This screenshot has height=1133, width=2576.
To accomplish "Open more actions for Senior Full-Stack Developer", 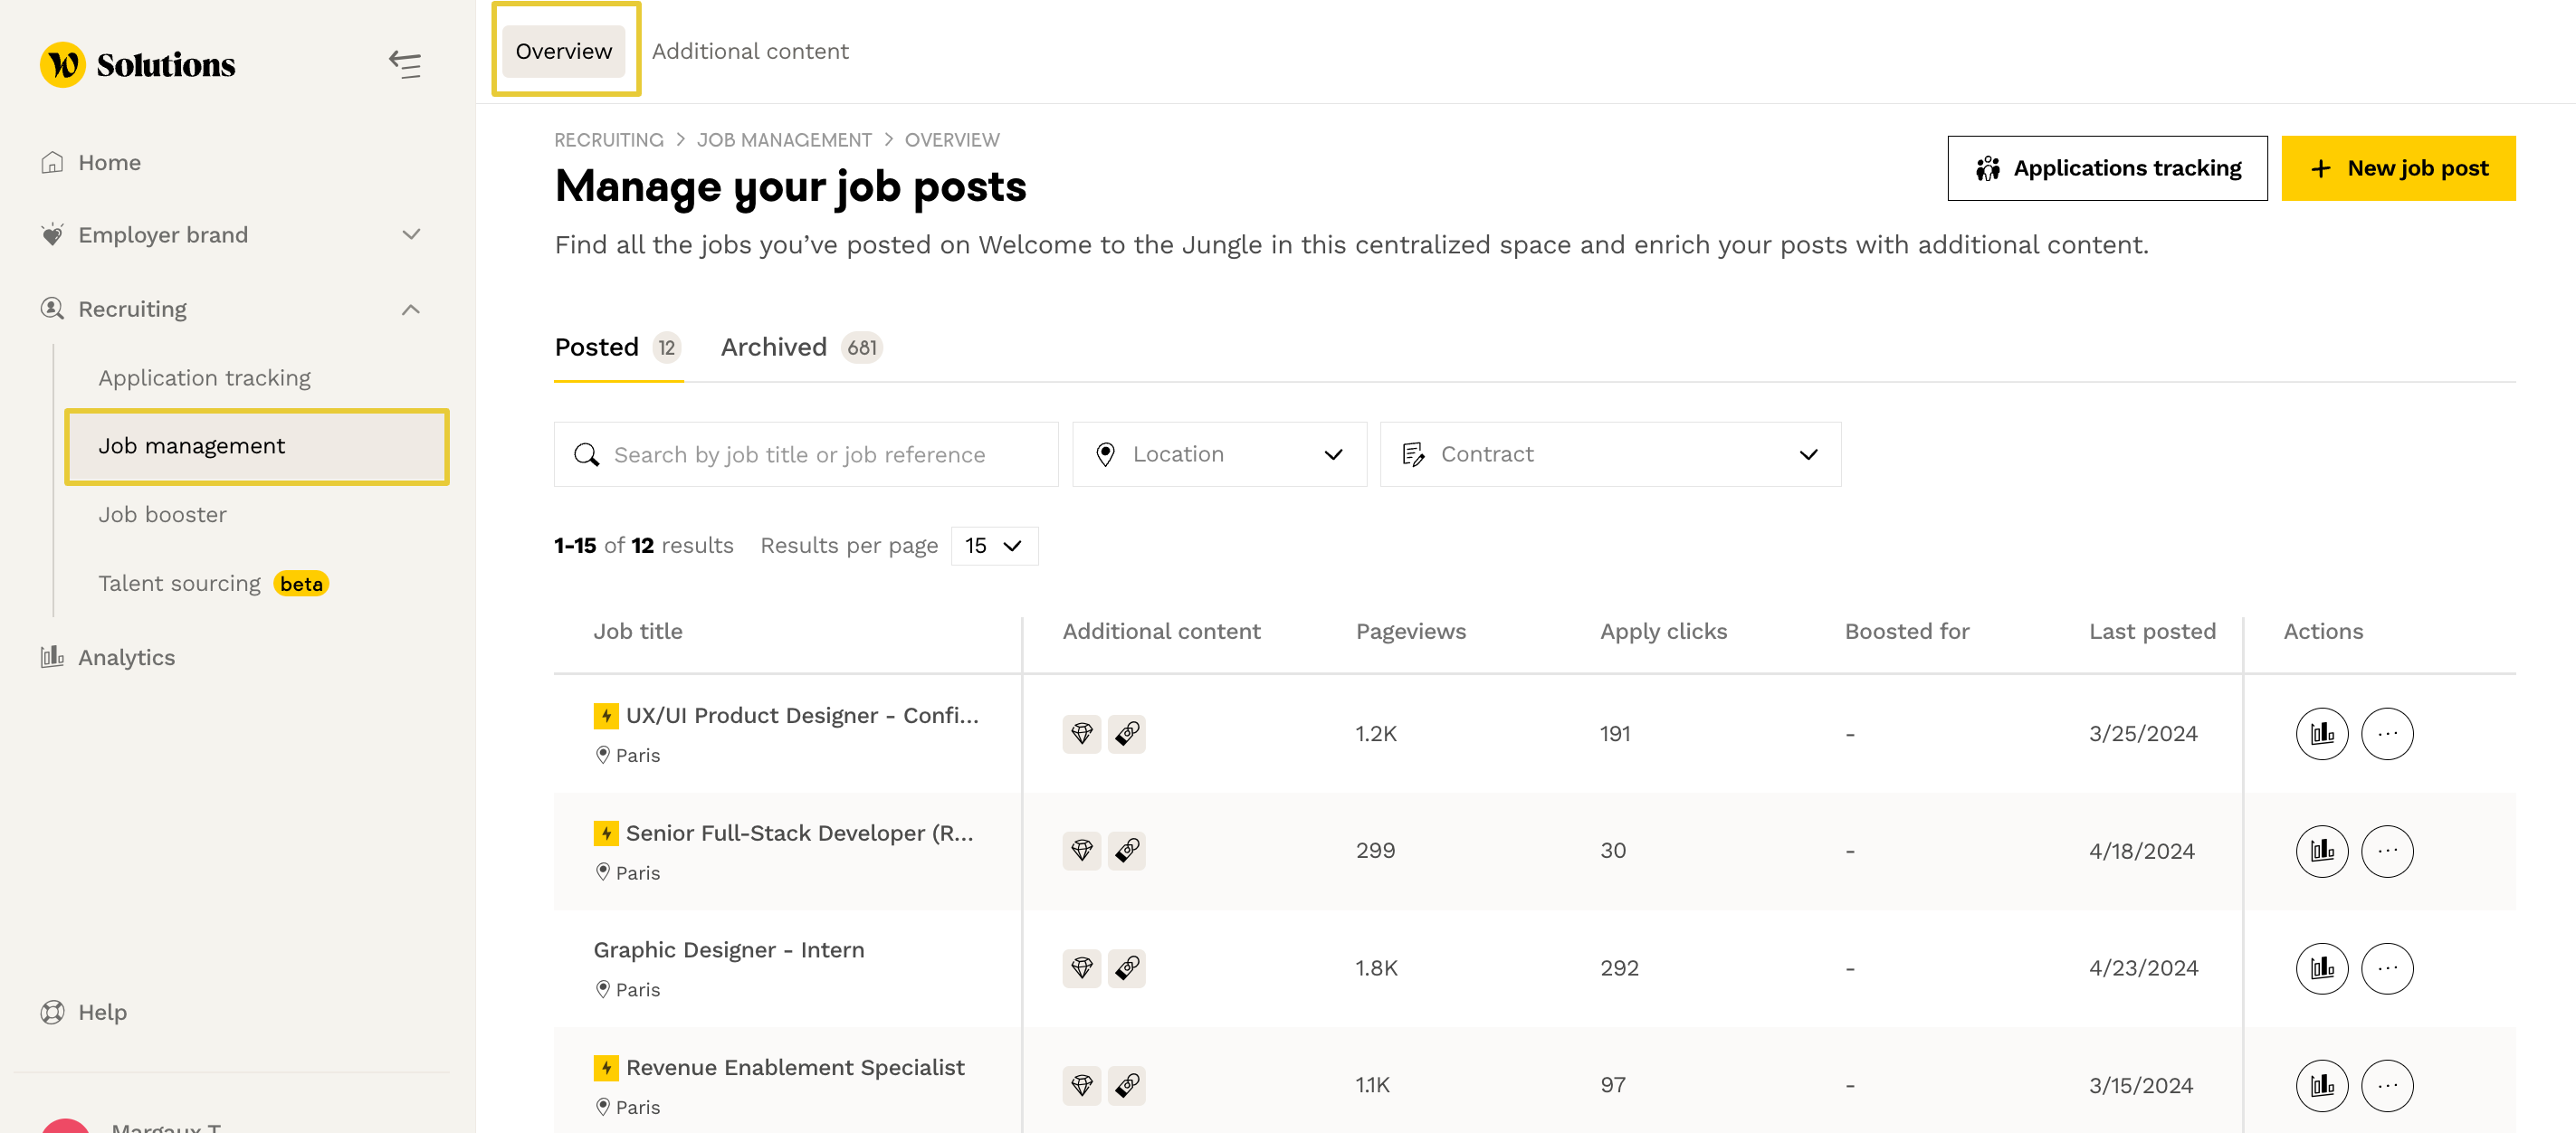I will 2386,851.
